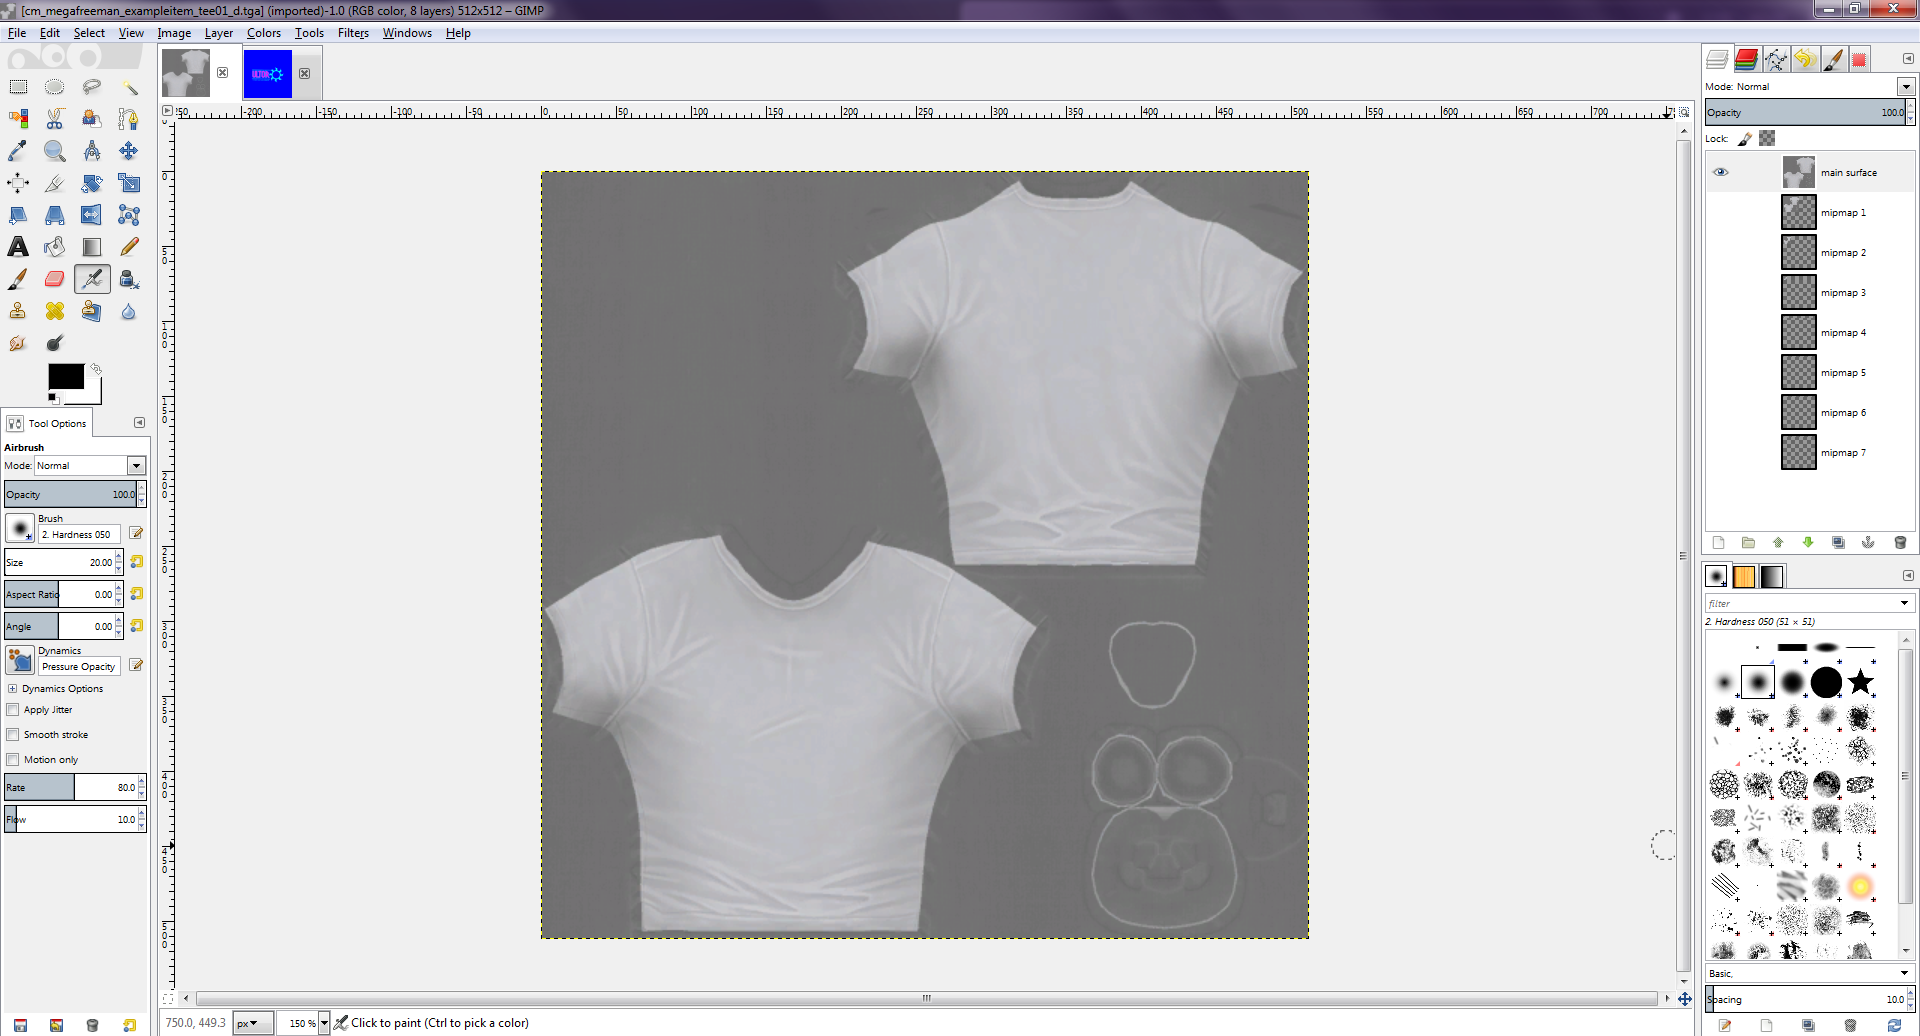Click the foreground black color swatch
Screen dimensions: 1920x1036
tap(66, 376)
